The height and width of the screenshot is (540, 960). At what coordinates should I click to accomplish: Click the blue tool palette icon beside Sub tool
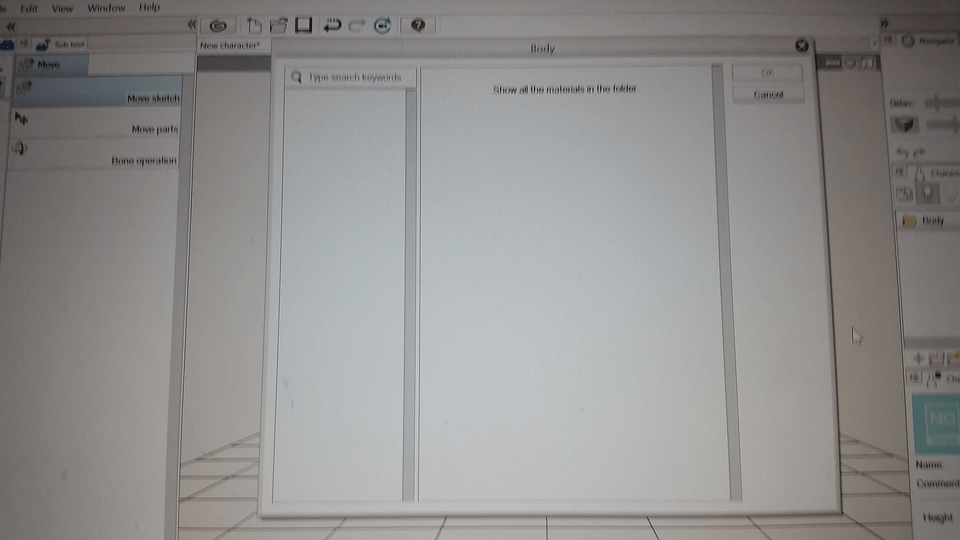[x=7, y=45]
